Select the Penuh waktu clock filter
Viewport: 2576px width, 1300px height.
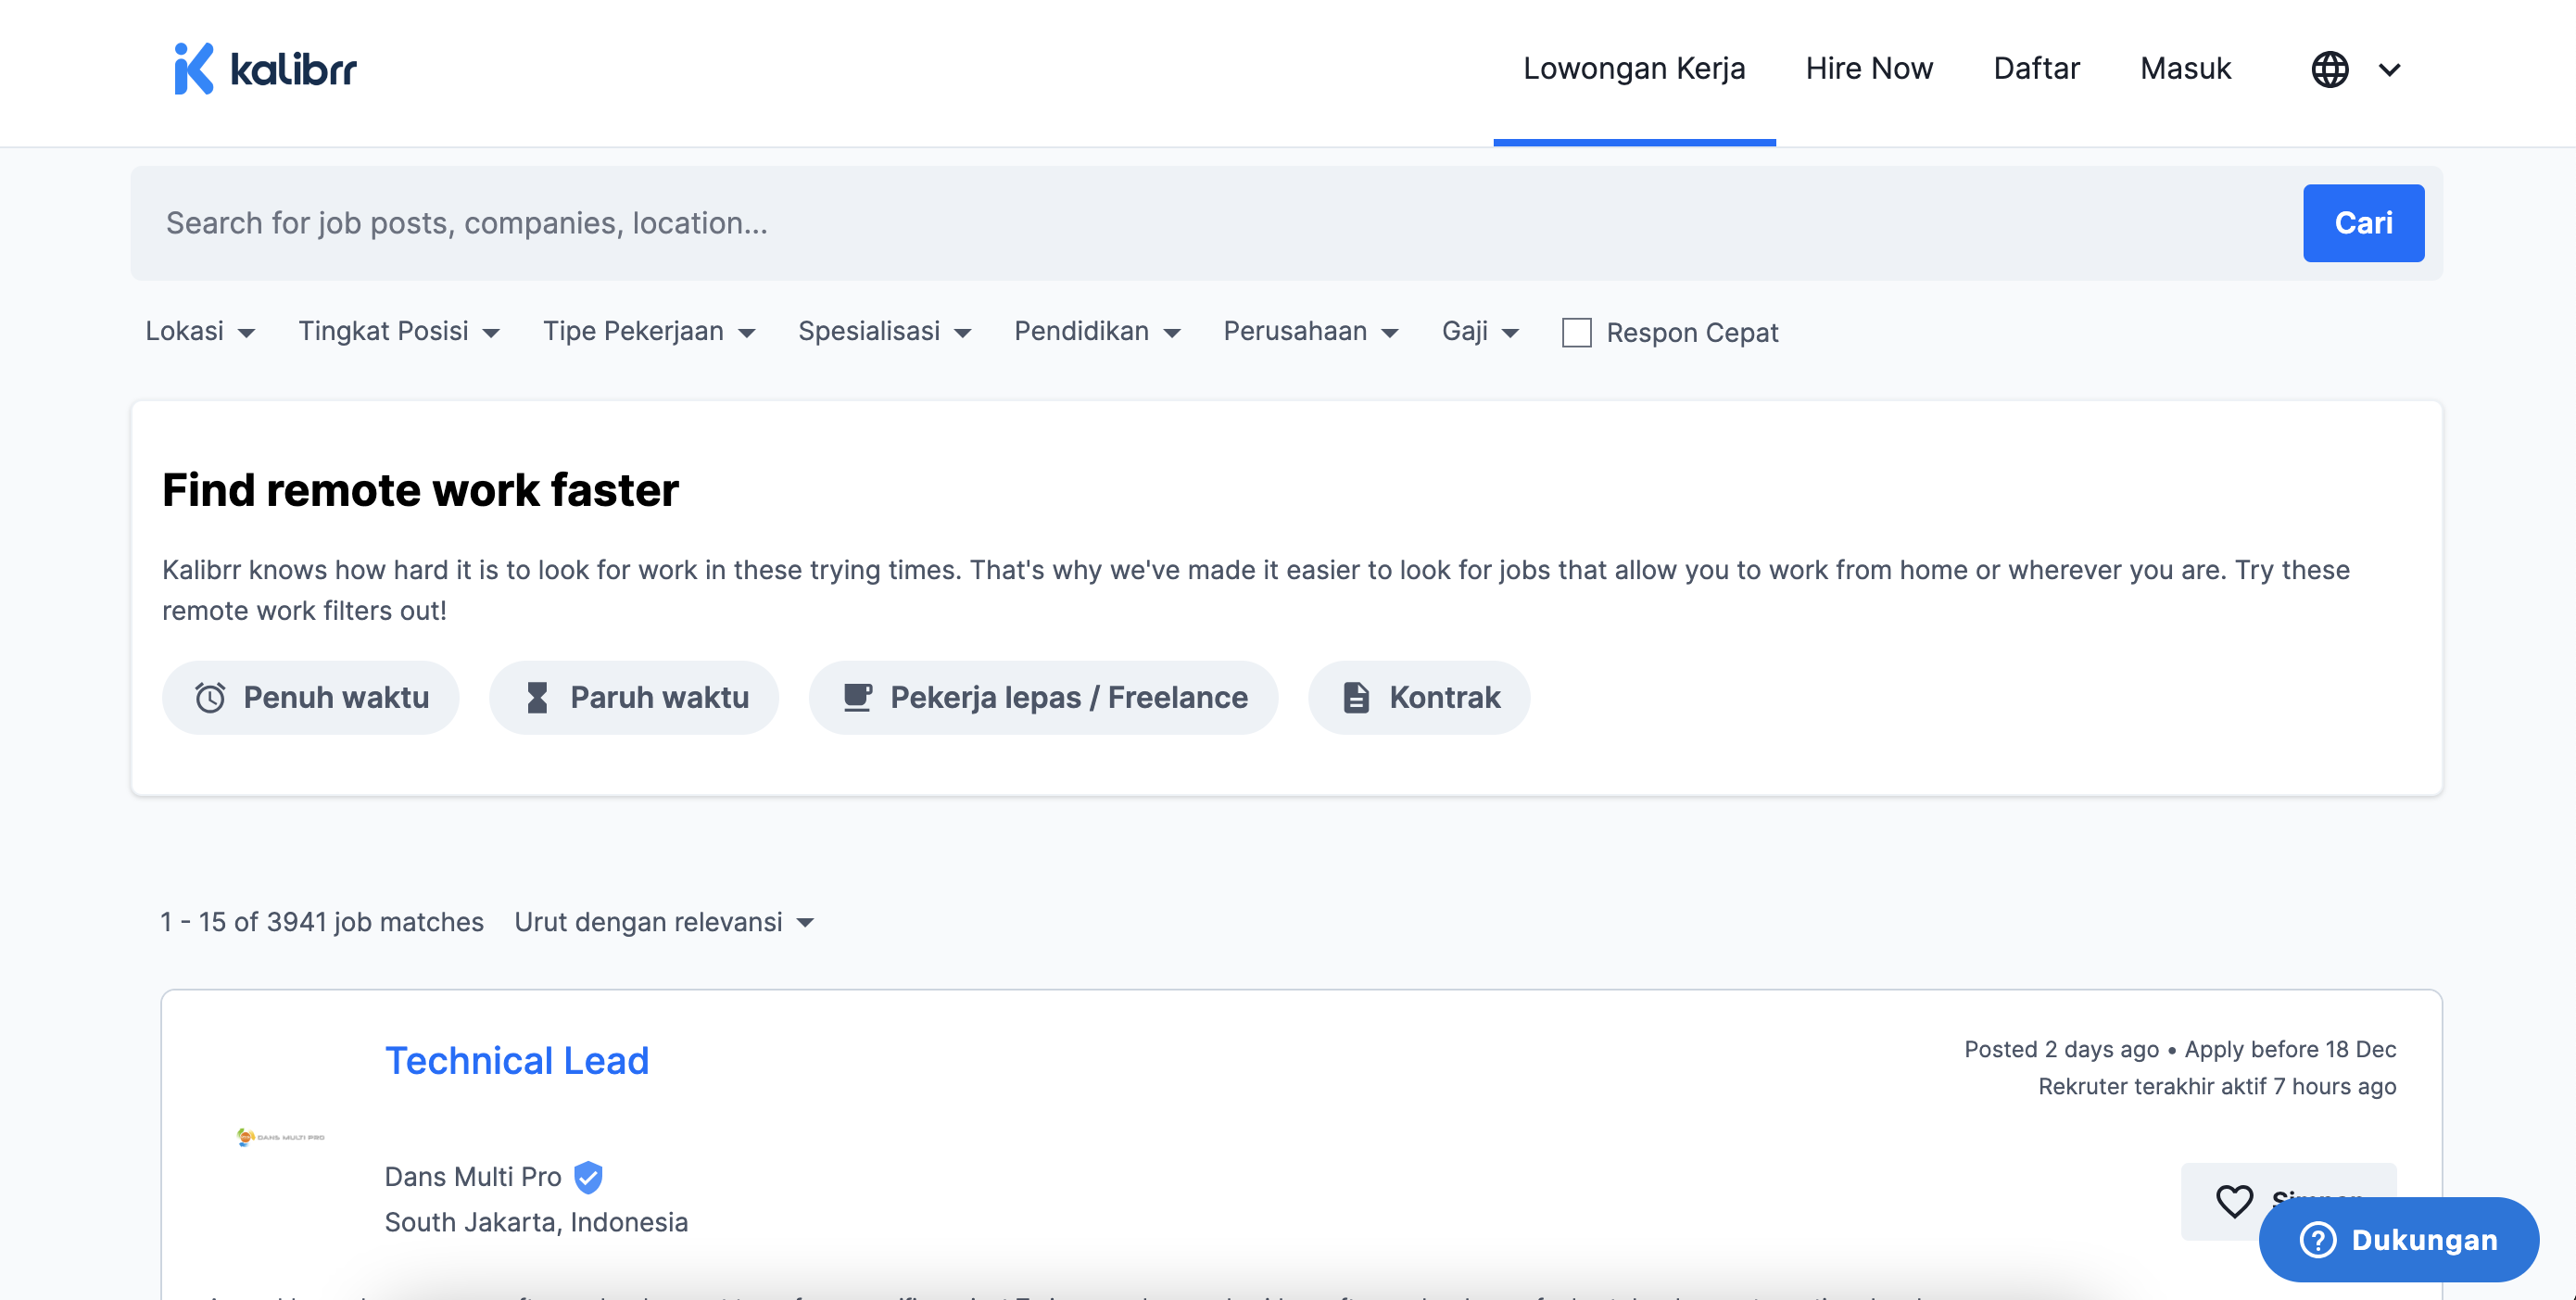(310, 697)
